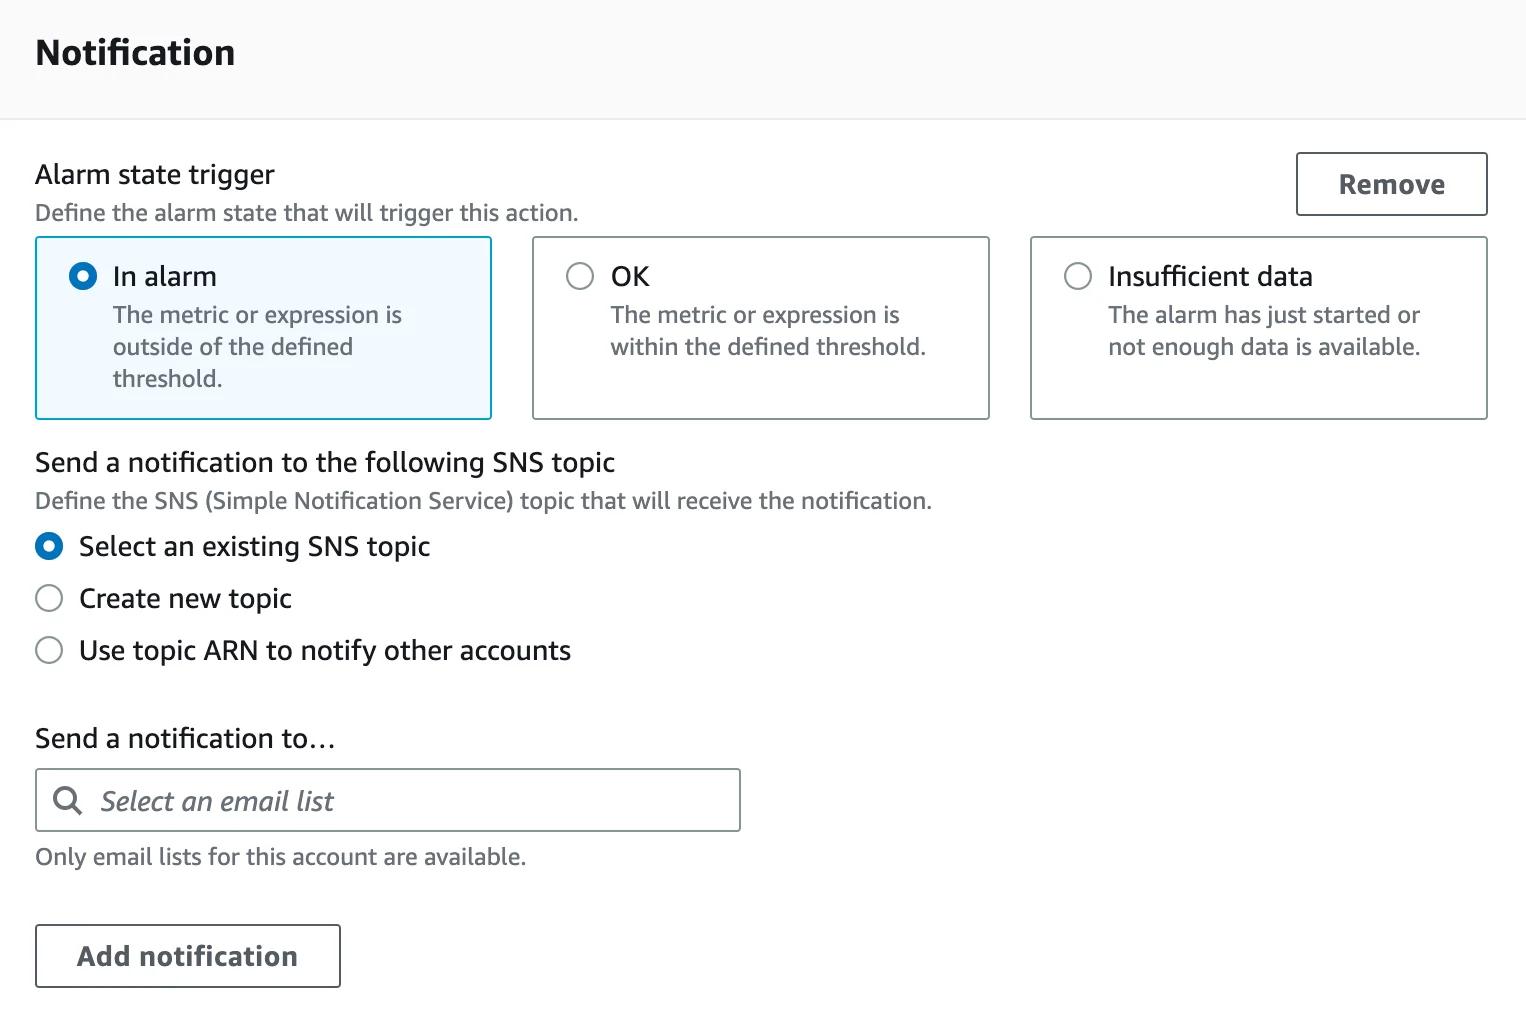Click the highlighted In alarm card
1526x1016 pixels.
click(262, 328)
